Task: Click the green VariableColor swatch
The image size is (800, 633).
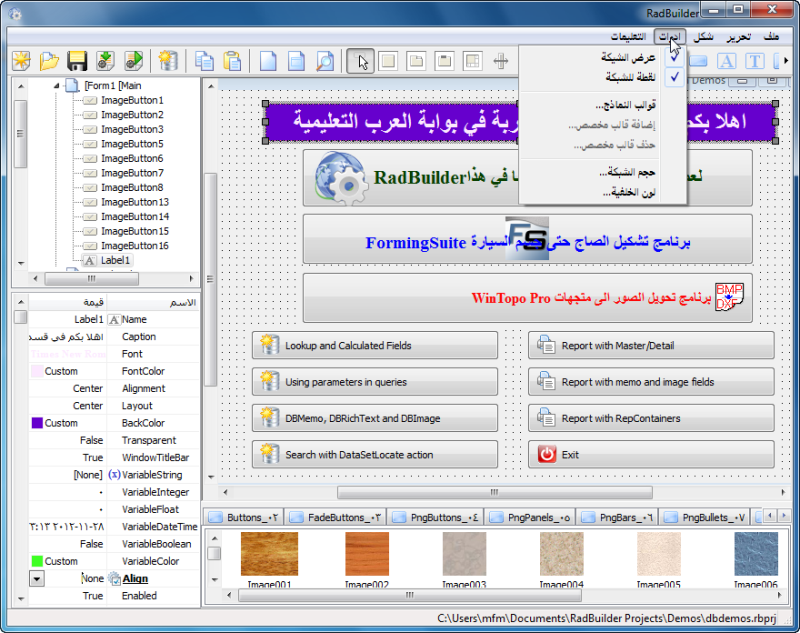Action: click(37, 561)
